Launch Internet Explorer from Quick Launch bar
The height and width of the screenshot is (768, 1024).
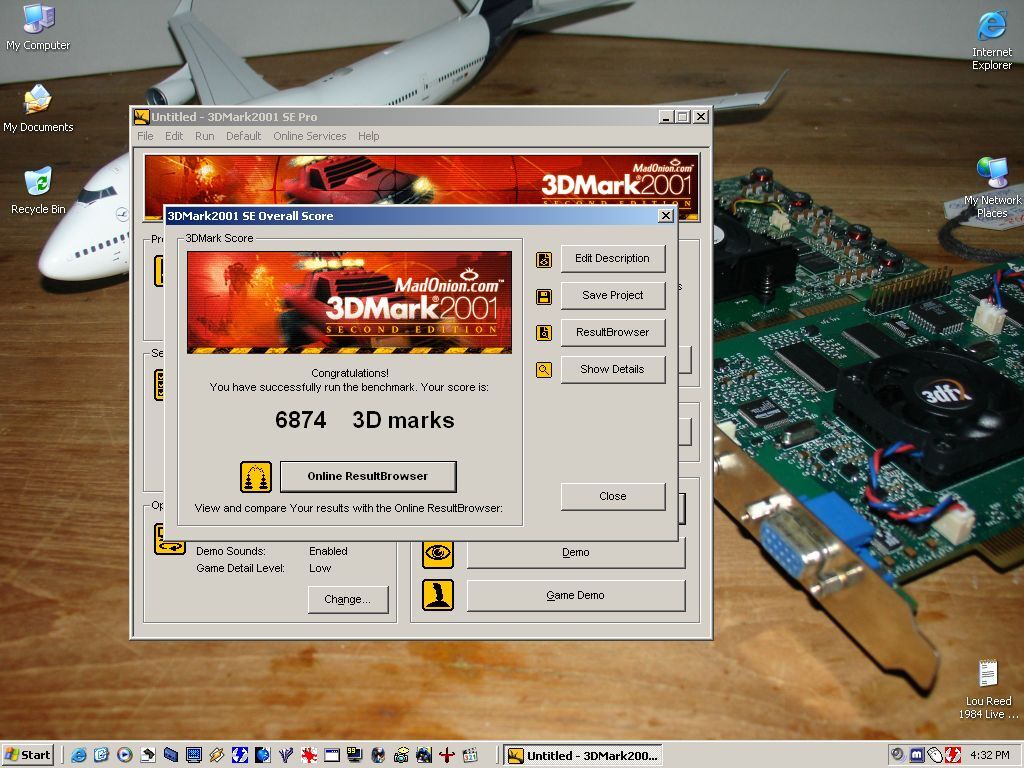click(x=78, y=756)
